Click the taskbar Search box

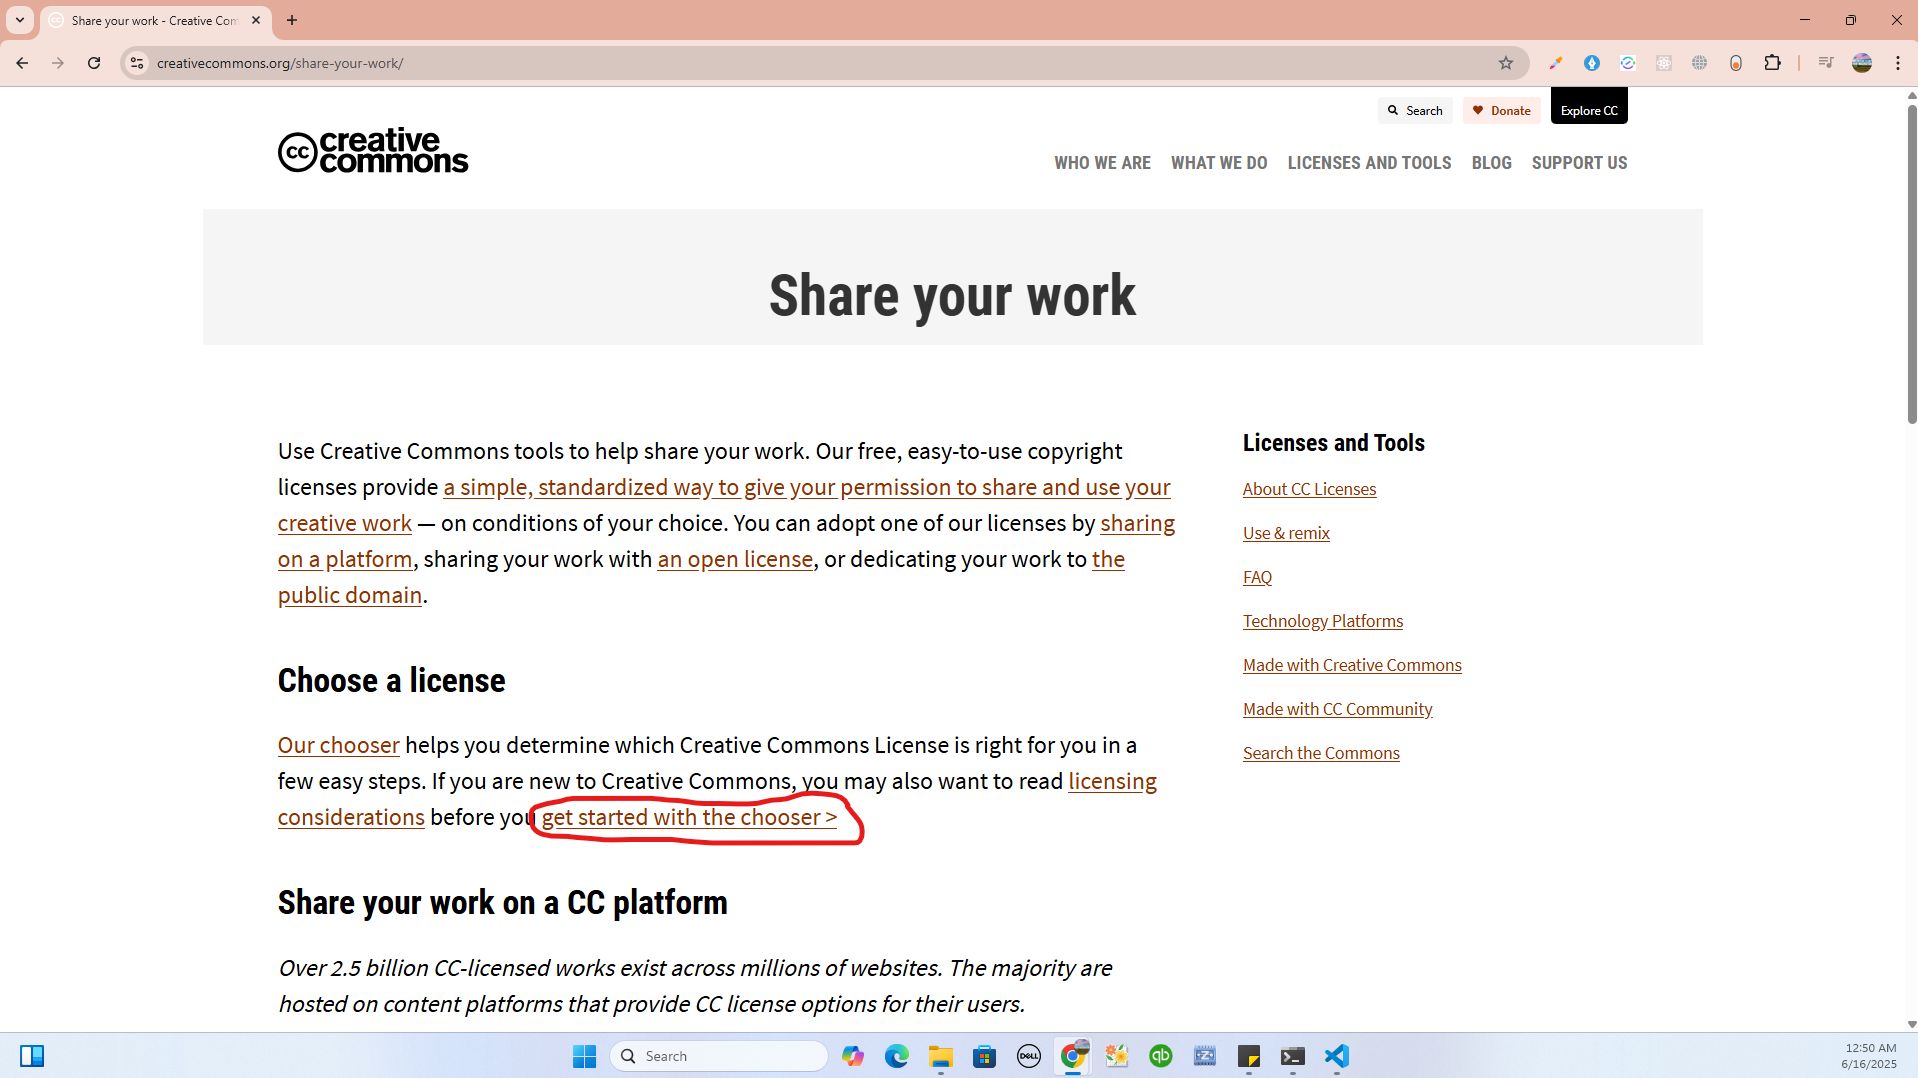pyautogui.click(x=719, y=1056)
